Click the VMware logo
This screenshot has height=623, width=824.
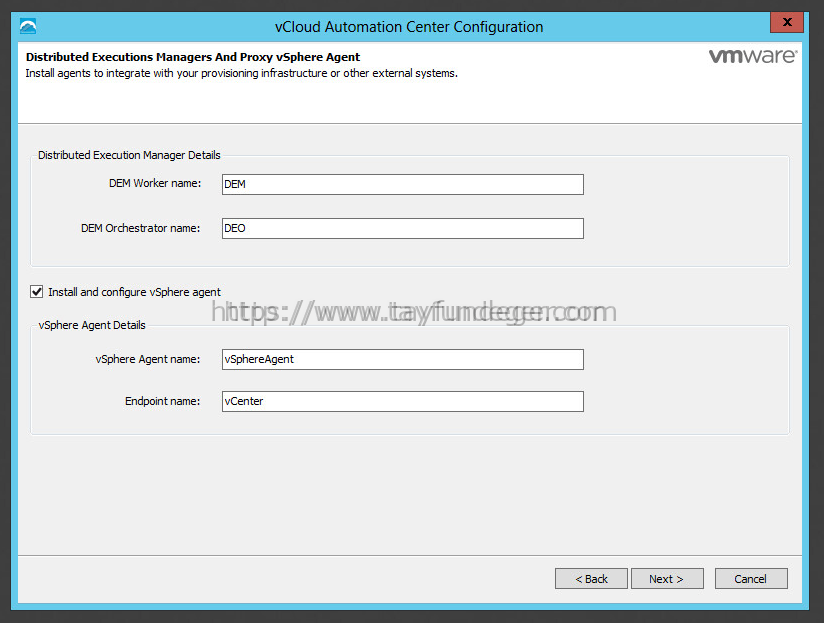pyautogui.click(x=753, y=56)
